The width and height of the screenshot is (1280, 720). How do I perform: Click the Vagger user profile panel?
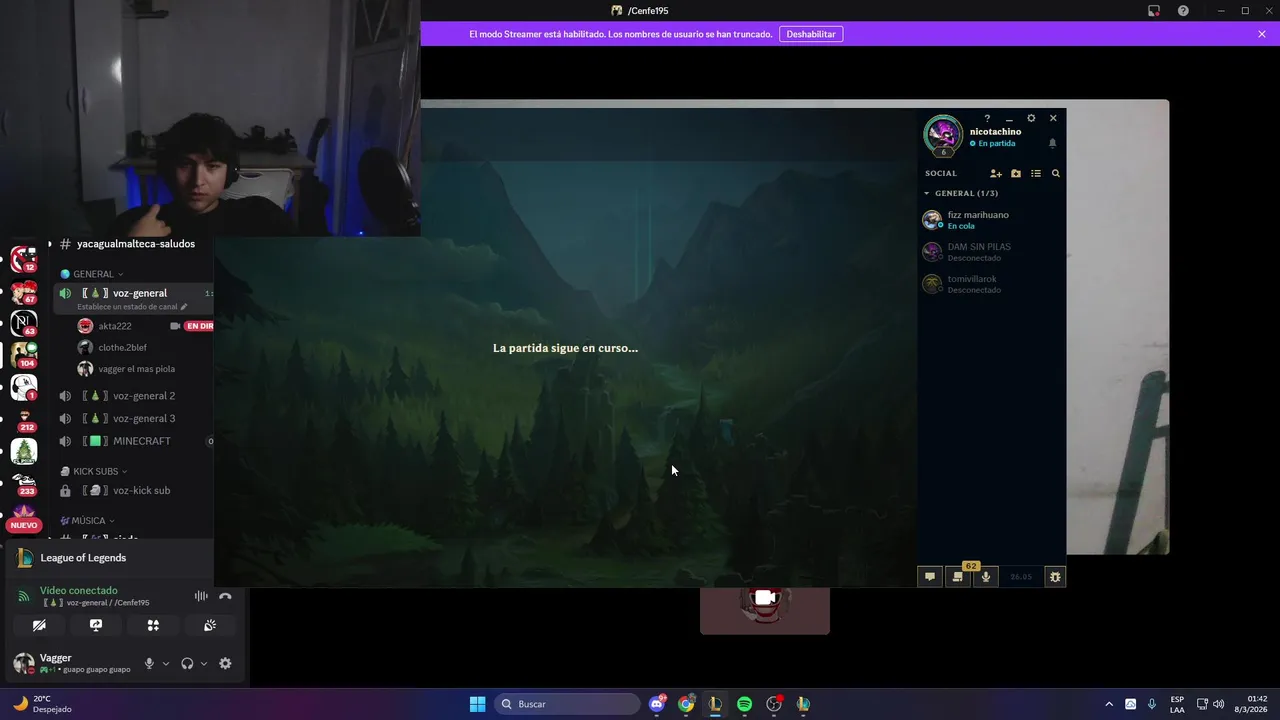point(73,663)
